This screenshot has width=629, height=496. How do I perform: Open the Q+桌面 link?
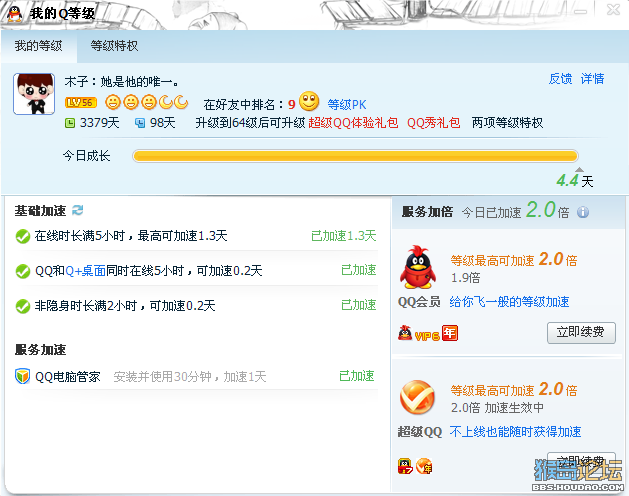[85, 271]
